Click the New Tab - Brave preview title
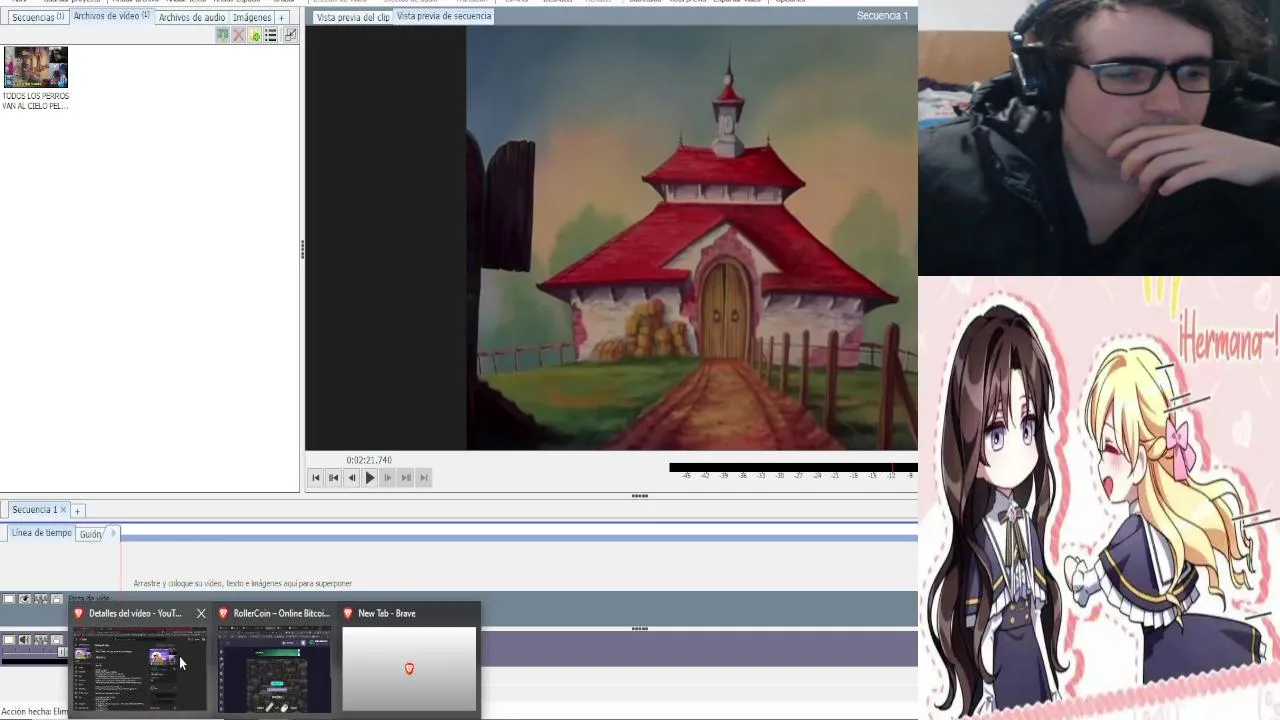The width and height of the screenshot is (1280, 720). pyautogui.click(x=386, y=613)
